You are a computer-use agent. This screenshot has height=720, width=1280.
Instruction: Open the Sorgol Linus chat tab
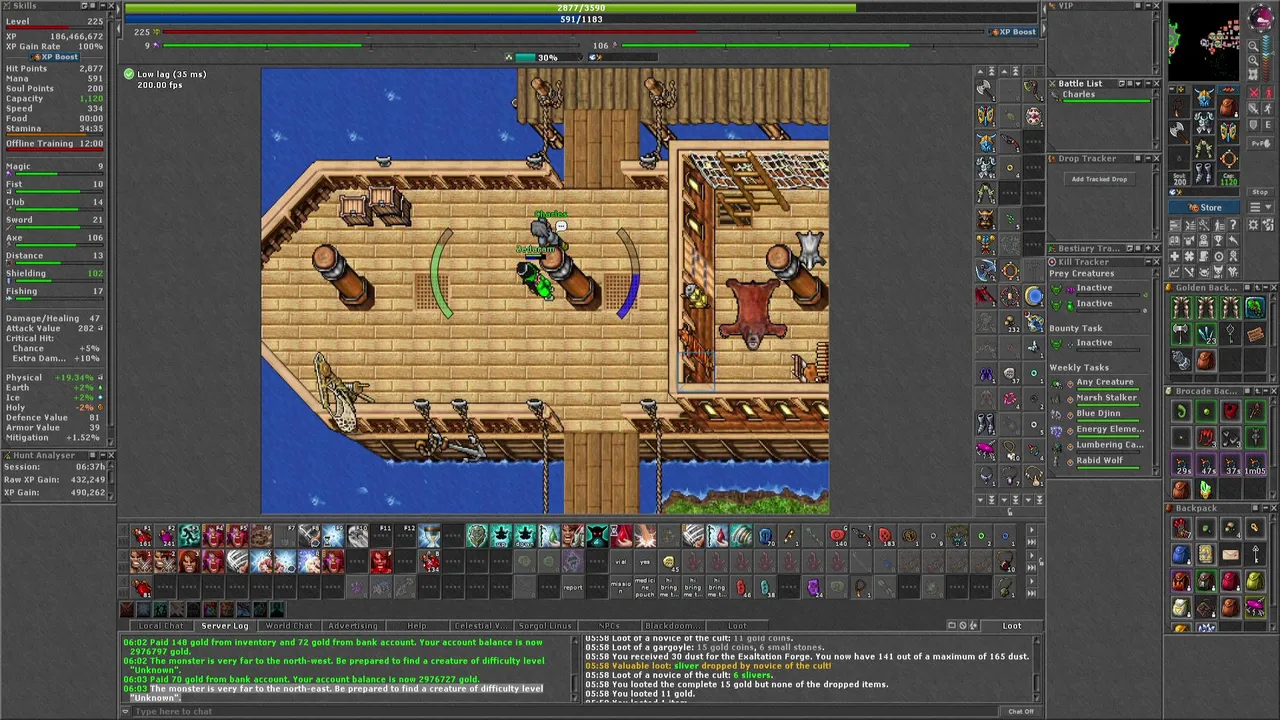tap(545, 626)
